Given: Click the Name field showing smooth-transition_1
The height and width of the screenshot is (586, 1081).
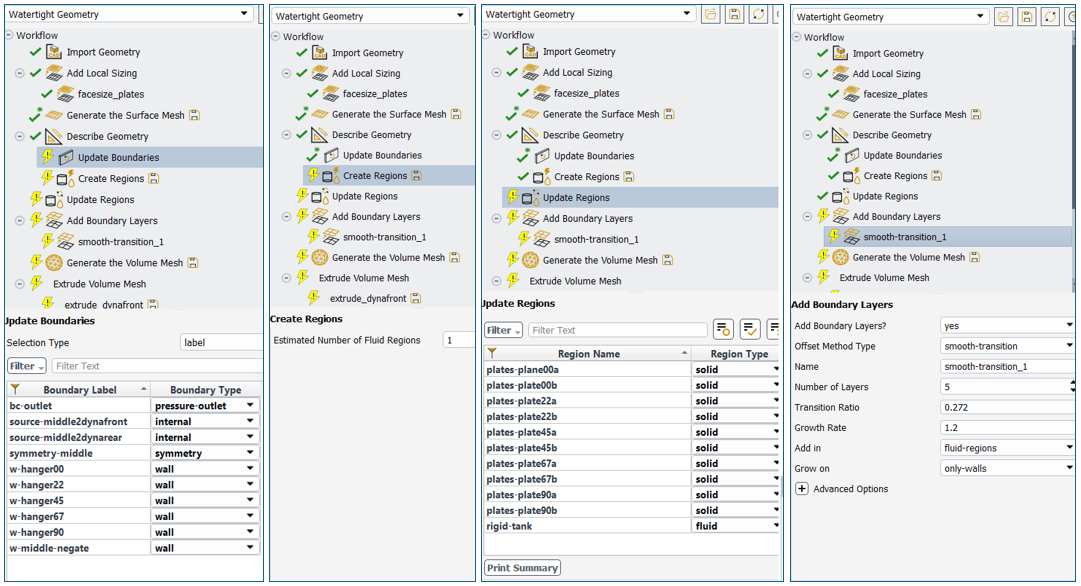Looking at the screenshot, I should pos(1007,367).
